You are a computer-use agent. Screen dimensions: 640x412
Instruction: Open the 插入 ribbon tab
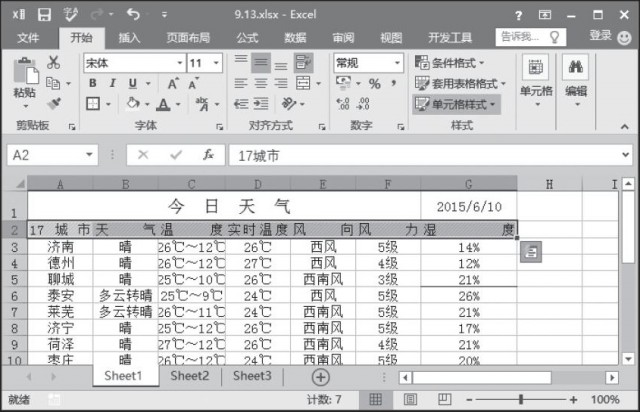(130, 38)
